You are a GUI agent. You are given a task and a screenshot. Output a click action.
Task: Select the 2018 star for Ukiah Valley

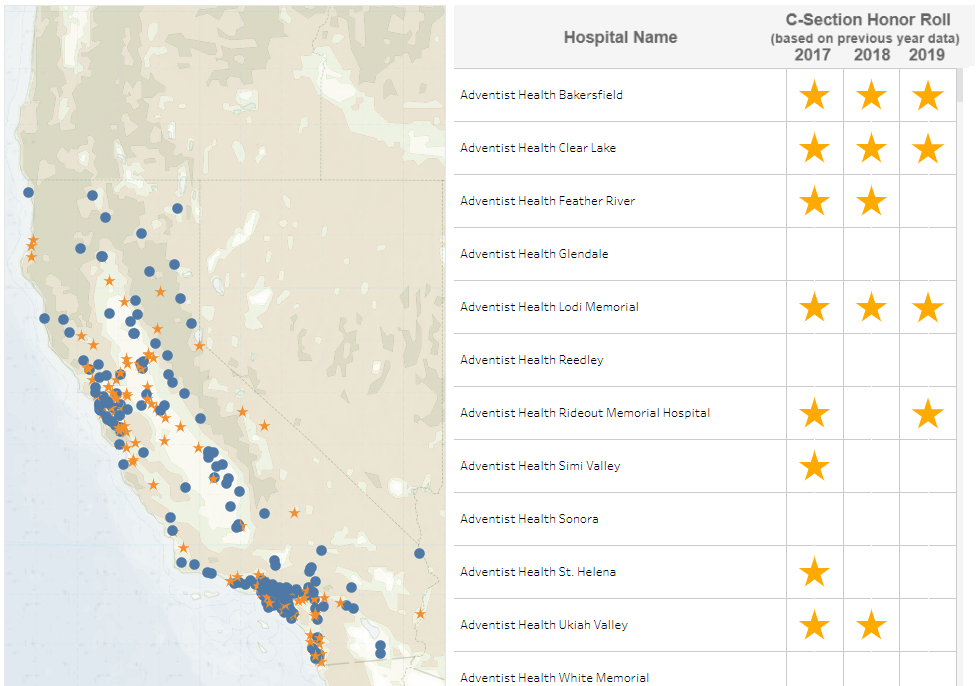(871, 626)
